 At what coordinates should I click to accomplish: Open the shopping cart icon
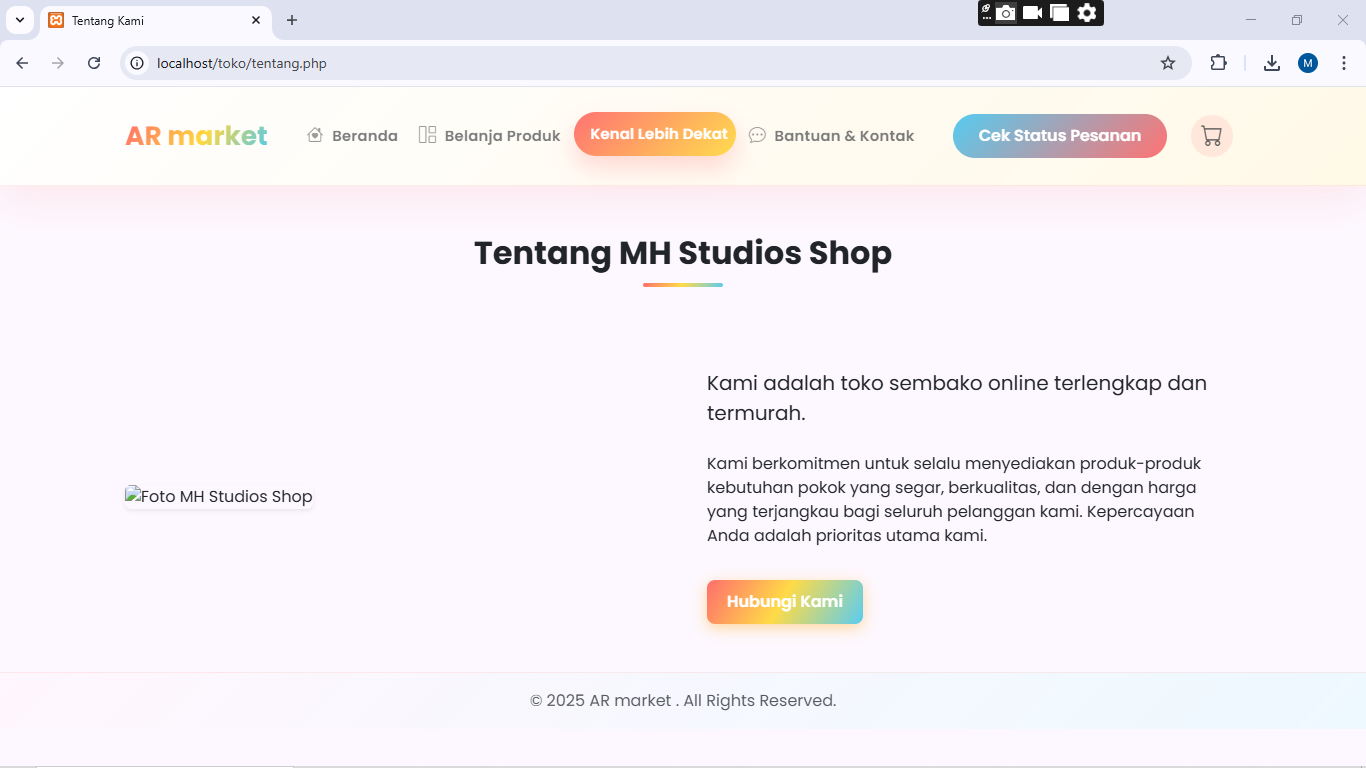(x=1211, y=136)
